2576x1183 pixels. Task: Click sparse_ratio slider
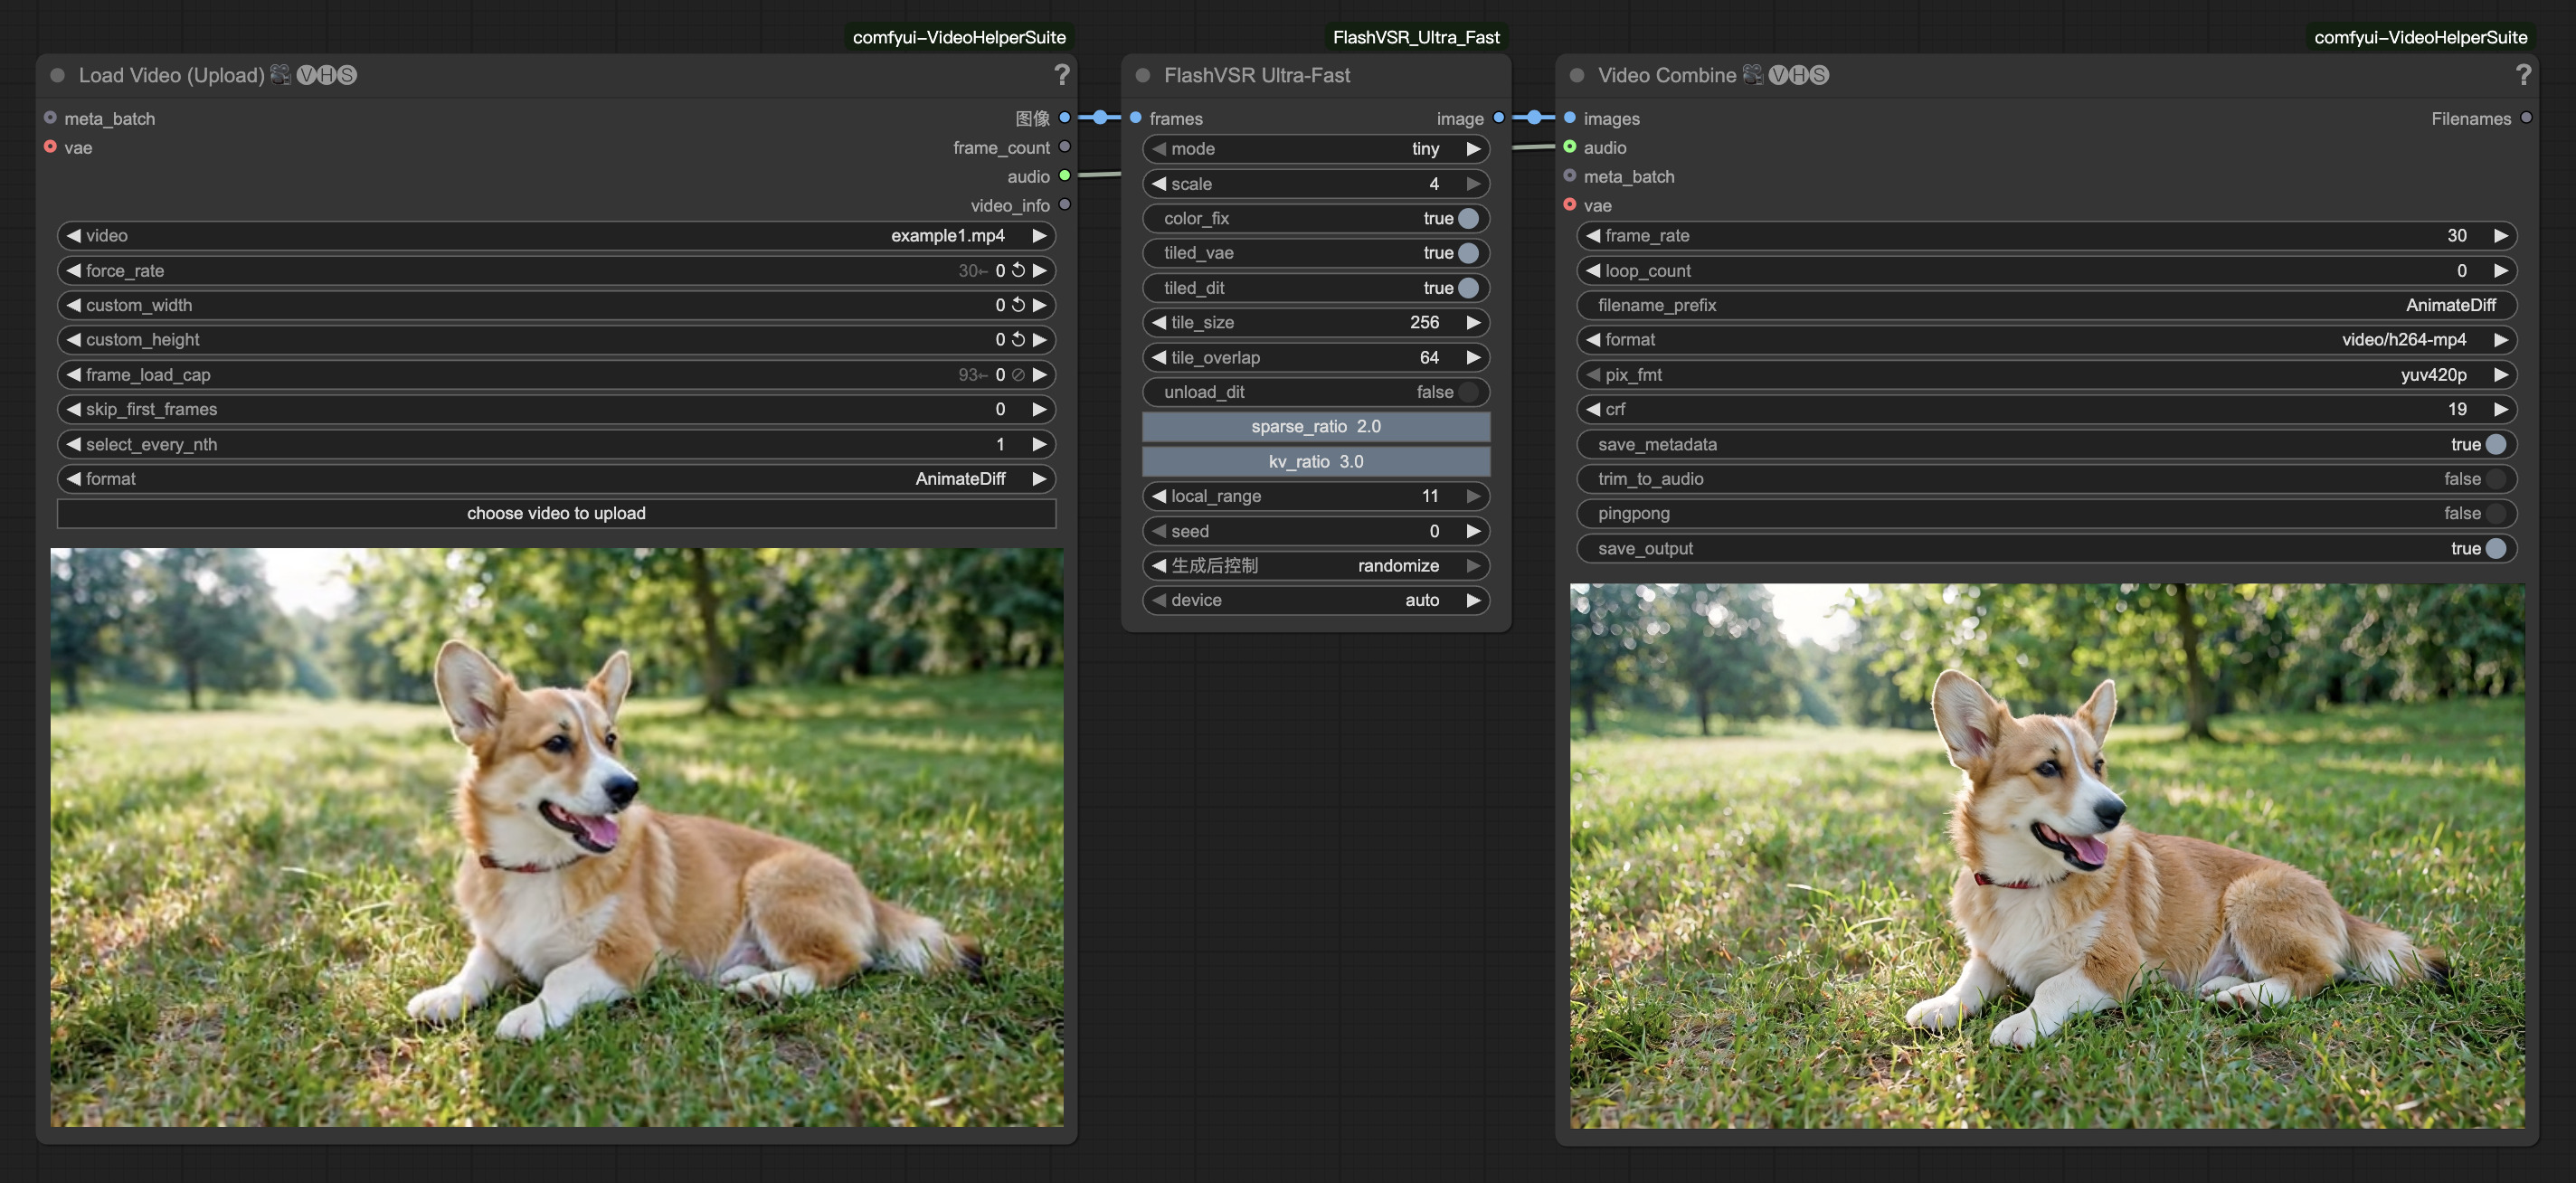(x=1315, y=427)
